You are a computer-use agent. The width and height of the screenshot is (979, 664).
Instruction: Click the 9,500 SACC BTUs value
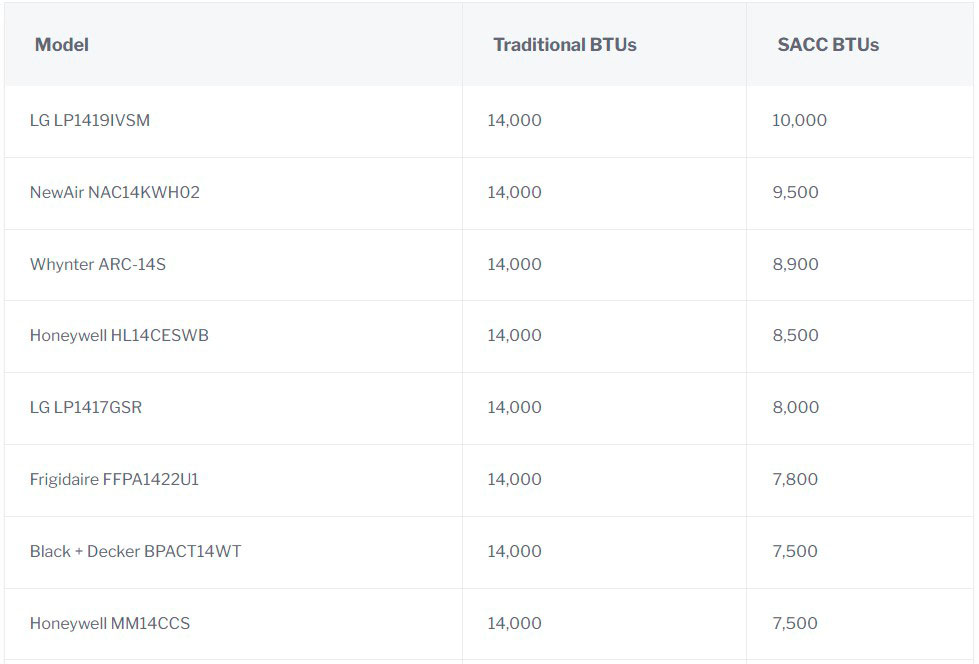click(x=795, y=192)
